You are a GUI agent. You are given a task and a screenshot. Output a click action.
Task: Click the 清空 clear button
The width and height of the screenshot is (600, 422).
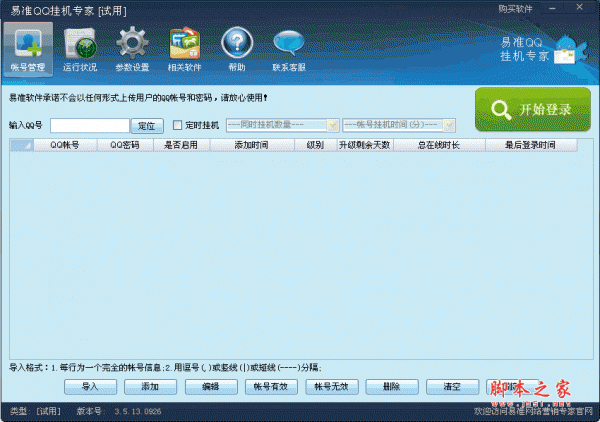point(452,387)
